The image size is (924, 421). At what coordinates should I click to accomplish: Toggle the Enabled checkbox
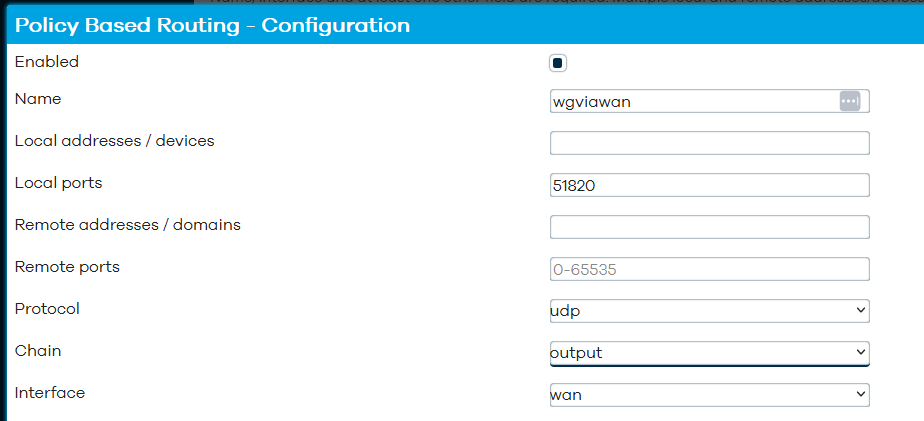557,63
